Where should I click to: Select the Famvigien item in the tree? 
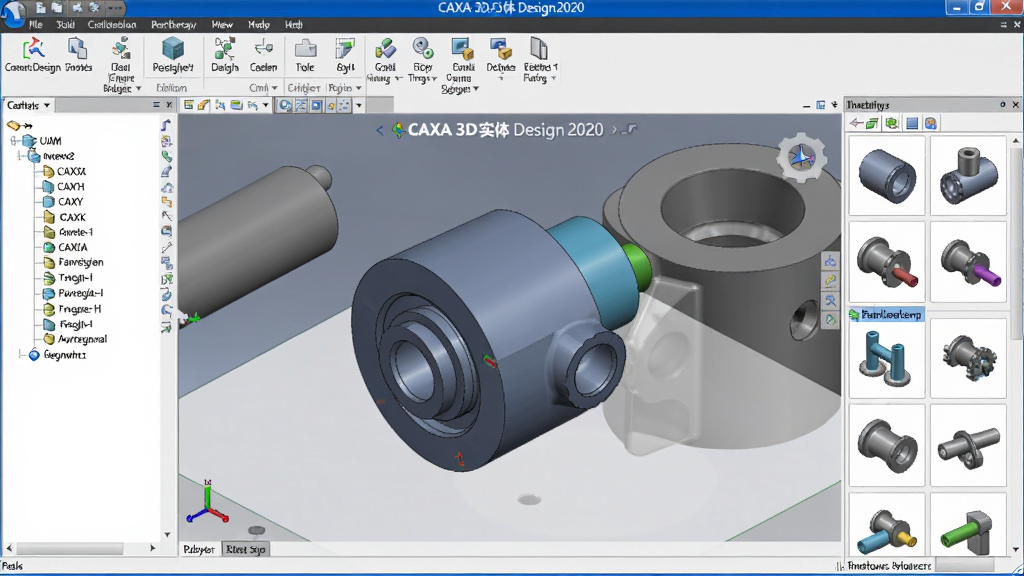coord(80,262)
